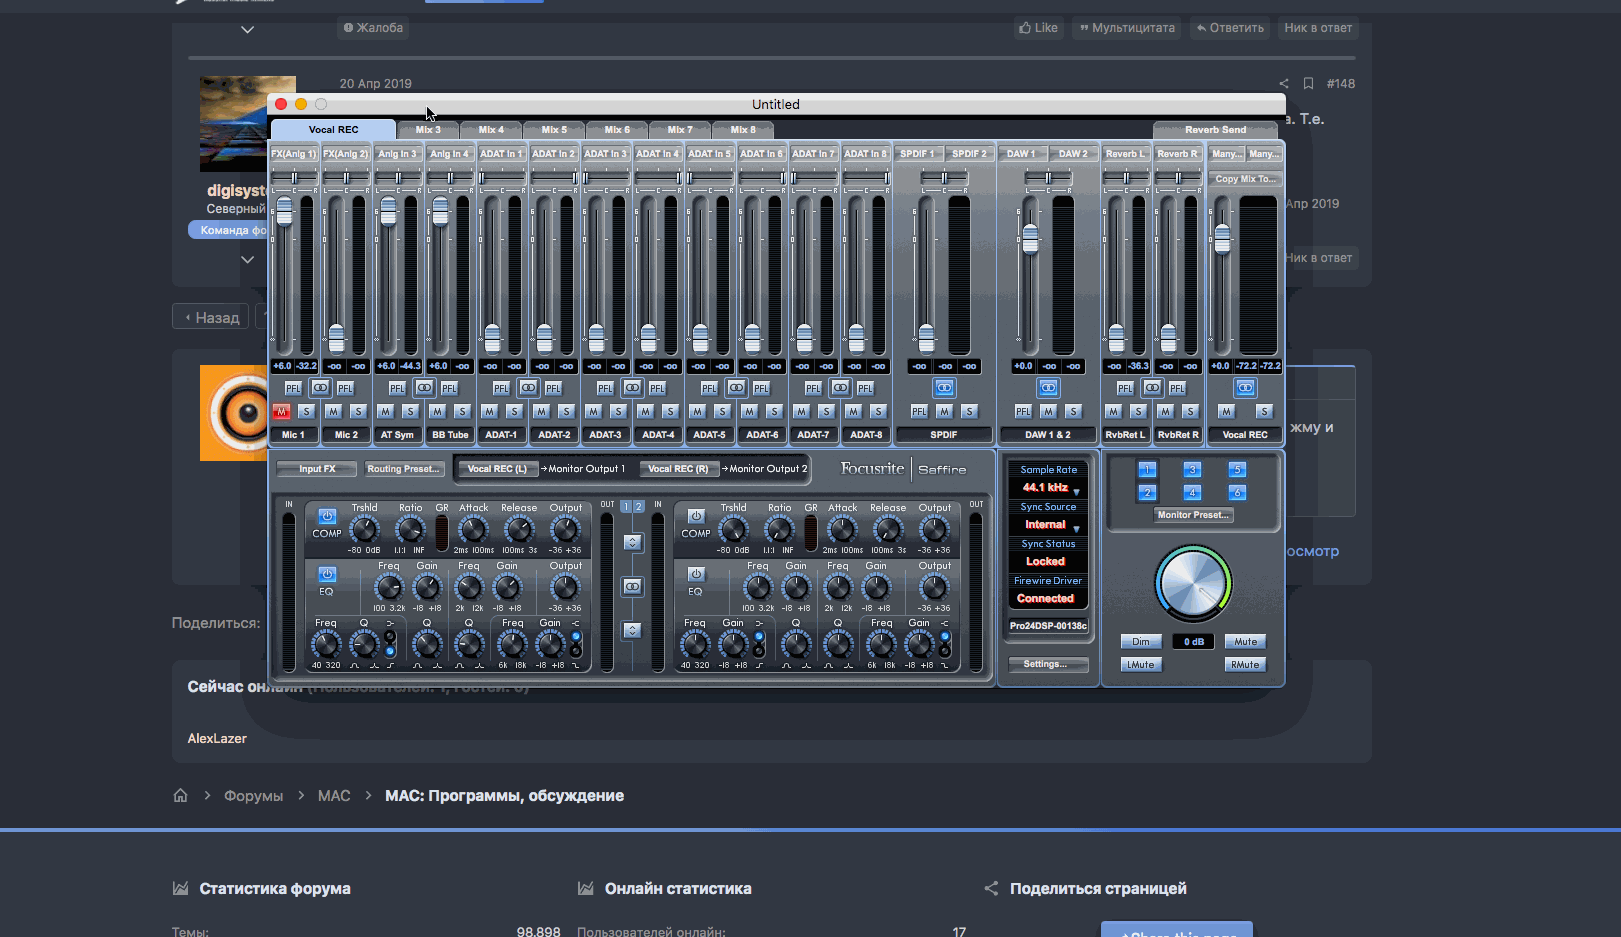The height and width of the screenshot is (937, 1621).
Task: Click stereo link icon on DAW 1 & 2
Action: (x=1048, y=387)
